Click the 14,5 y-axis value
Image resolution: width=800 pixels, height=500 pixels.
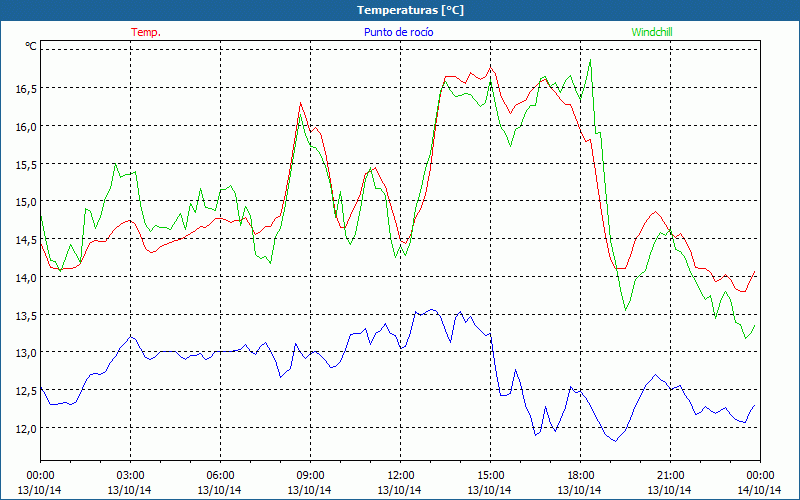[26, 240]
